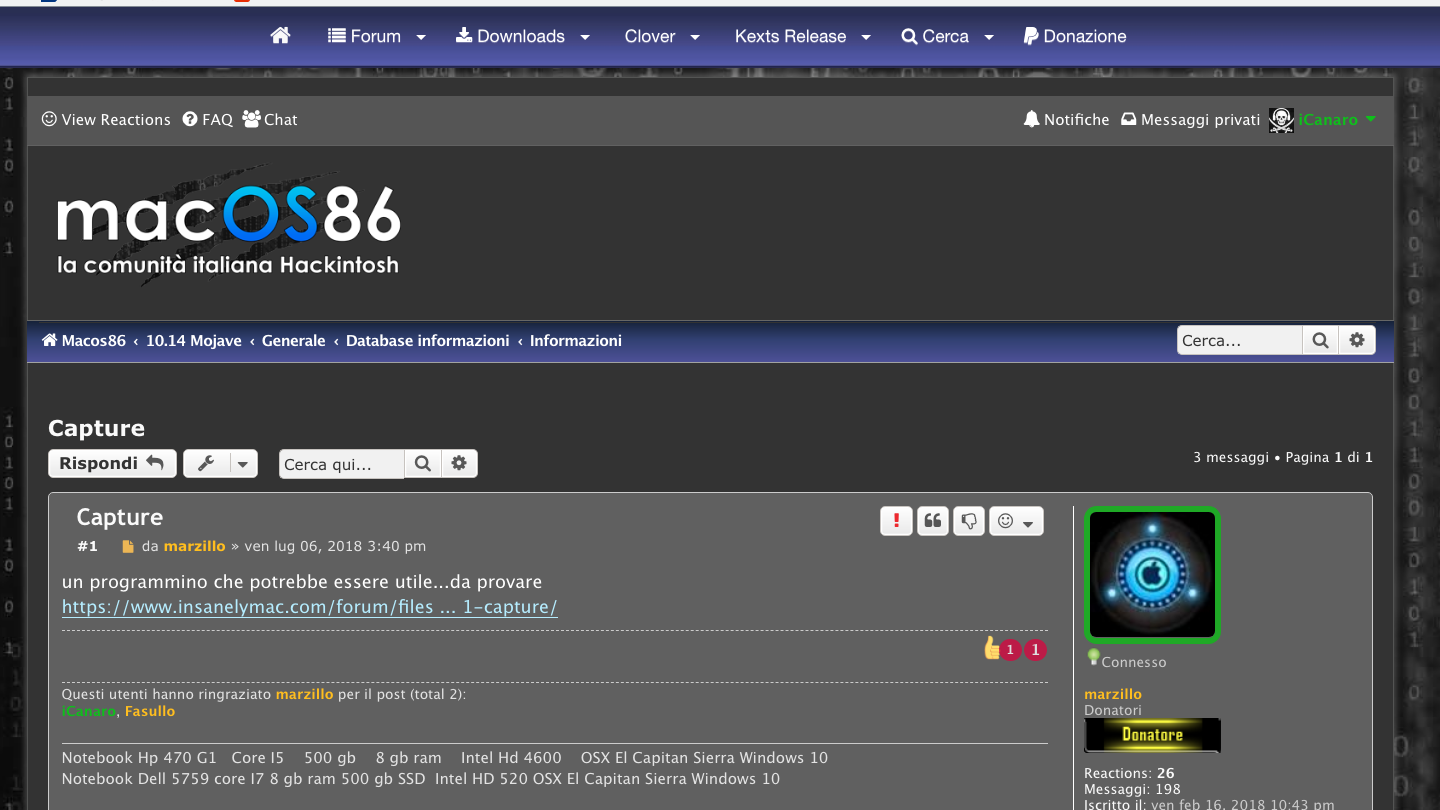This screenshot has height=810, width=1440.
Task: Open marzillo profile under avatar
Action: (x=1113, y=694)
